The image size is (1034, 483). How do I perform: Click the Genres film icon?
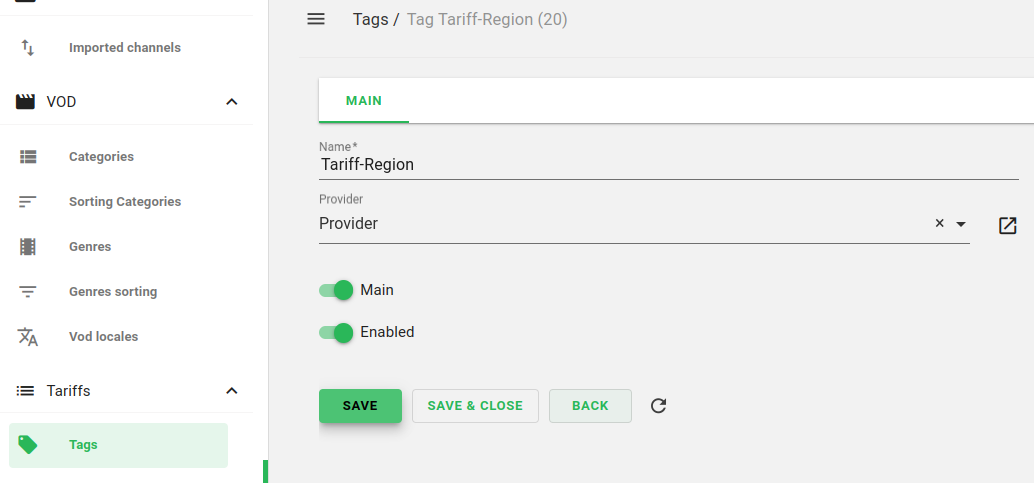28,247
